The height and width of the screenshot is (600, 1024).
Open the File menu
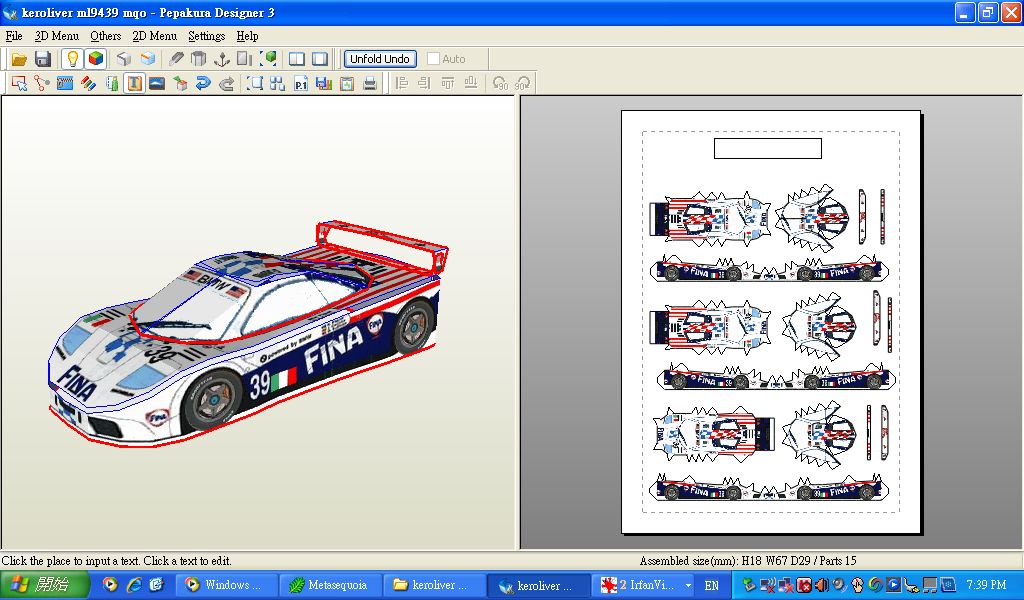tap(14, 36)
